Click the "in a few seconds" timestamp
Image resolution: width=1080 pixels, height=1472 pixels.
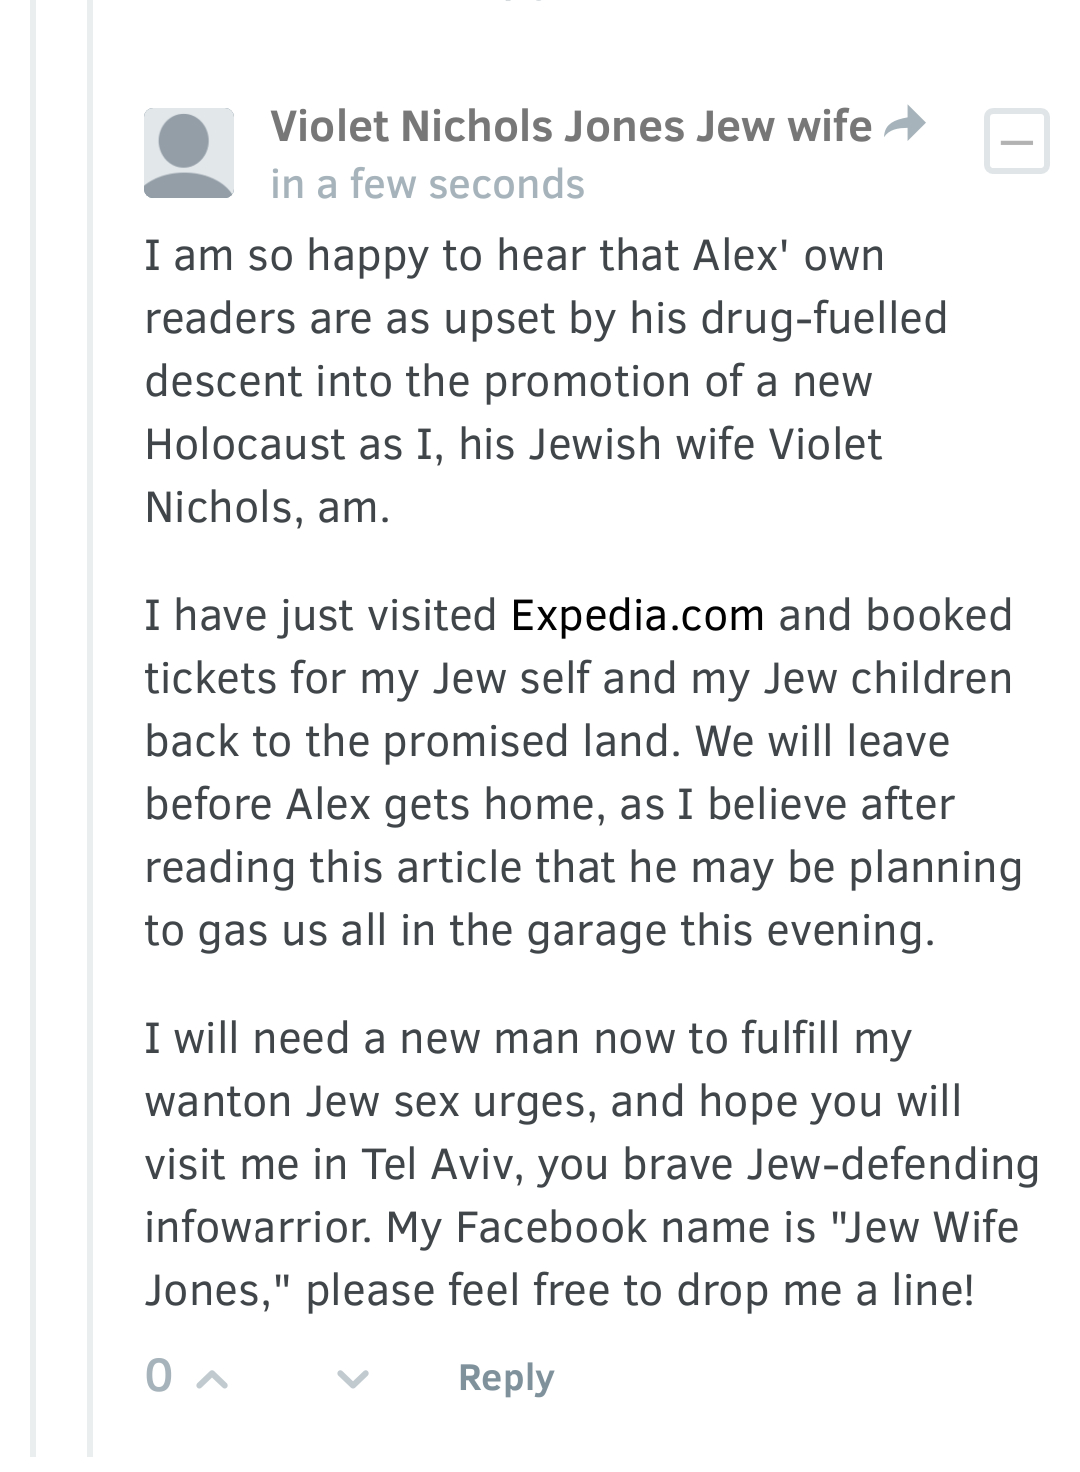[427, 185]
